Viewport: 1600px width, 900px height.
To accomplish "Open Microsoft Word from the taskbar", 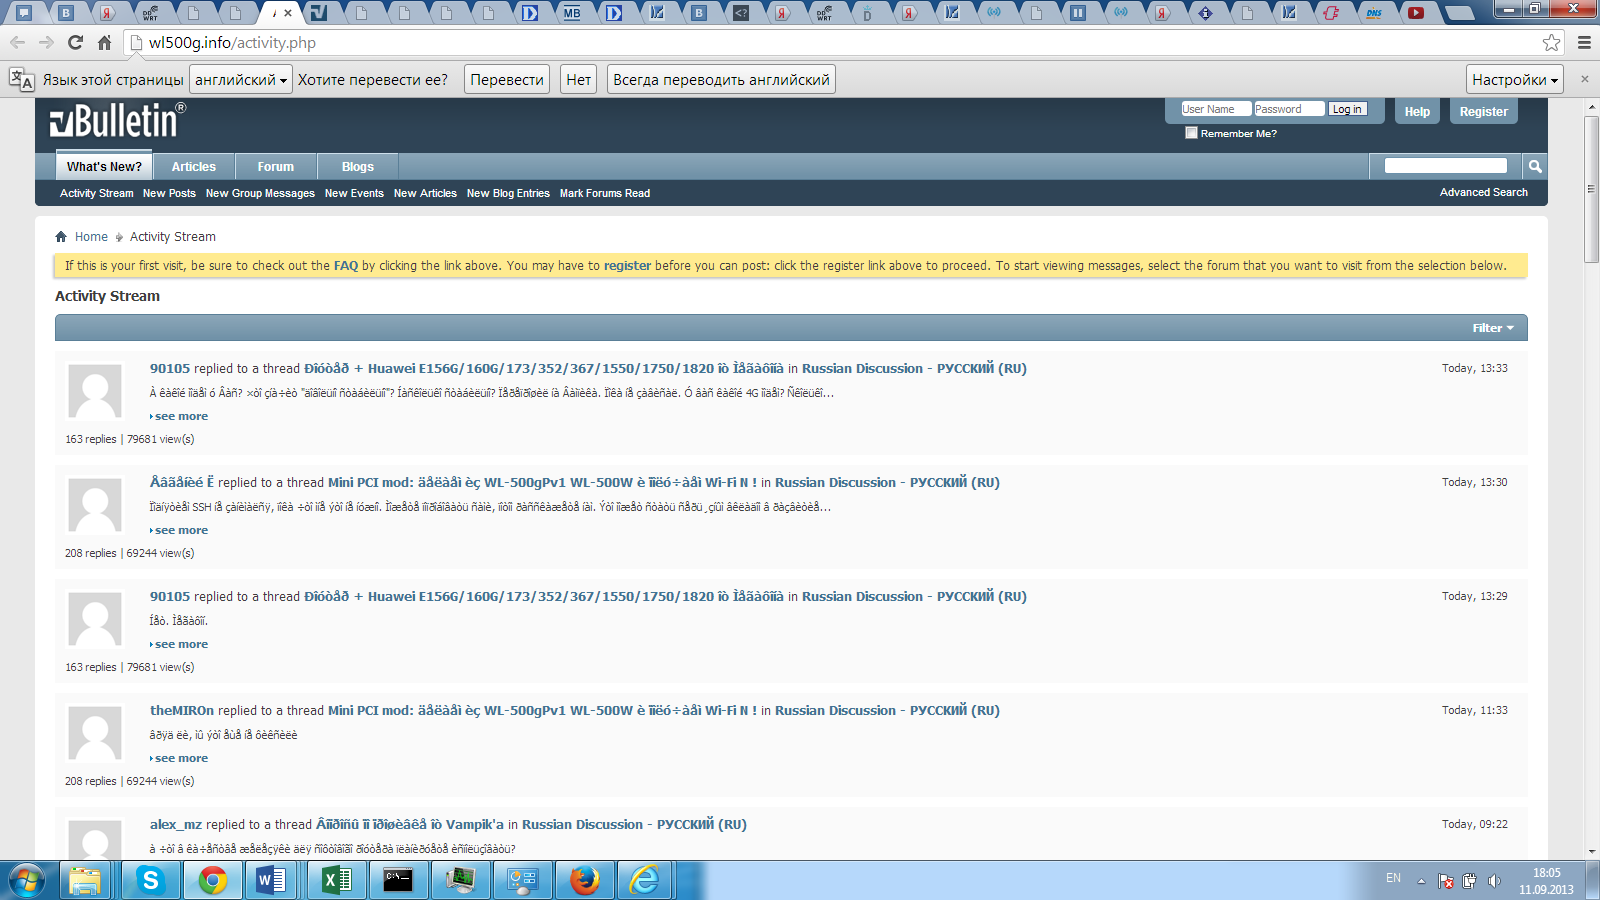I will tap(271, 880).
